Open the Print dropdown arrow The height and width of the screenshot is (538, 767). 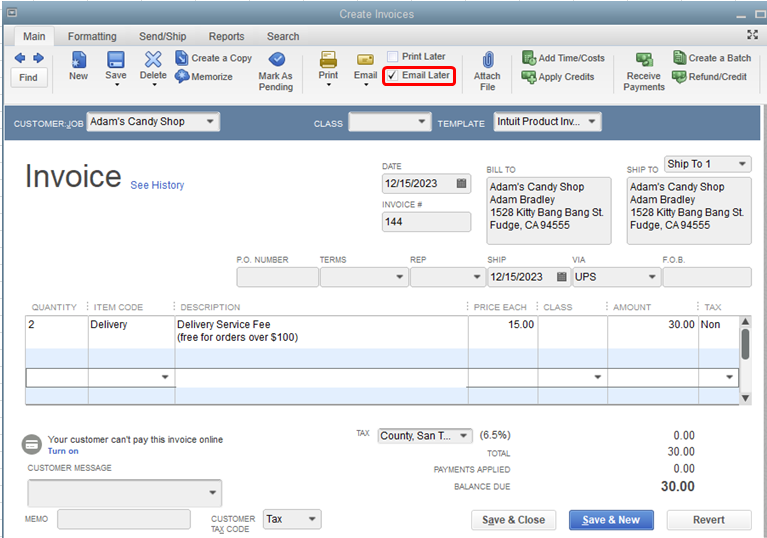[329, 85]
